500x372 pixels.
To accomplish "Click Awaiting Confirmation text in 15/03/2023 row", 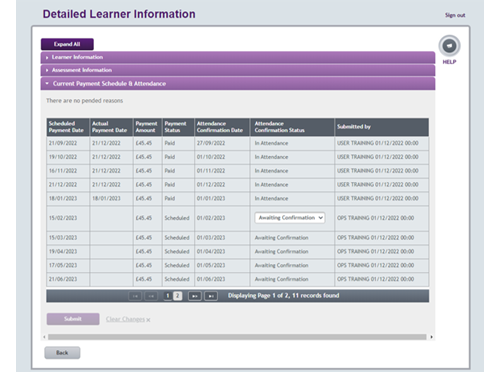I will (x=281, y=238).
